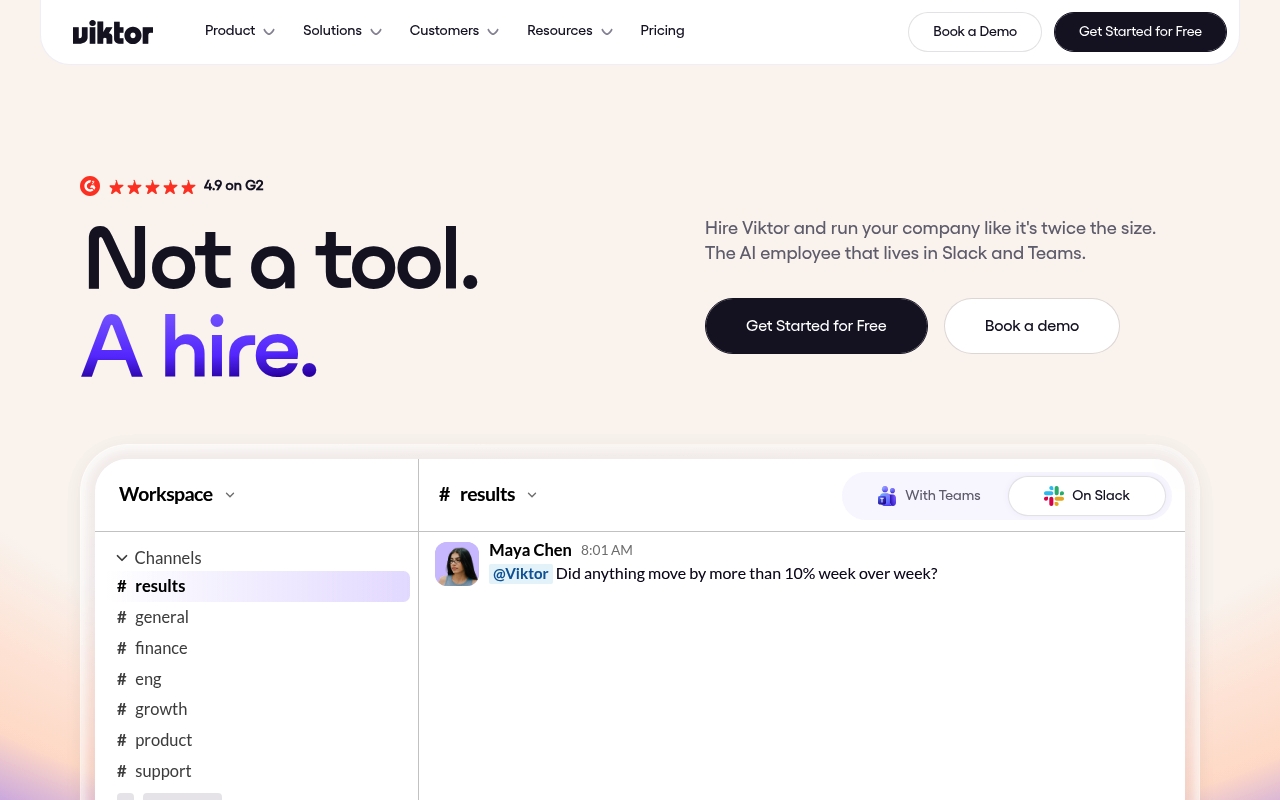Open the Workspace dropdown
This screenshot has height=800, width=1280.
click(x=177, y=495)
